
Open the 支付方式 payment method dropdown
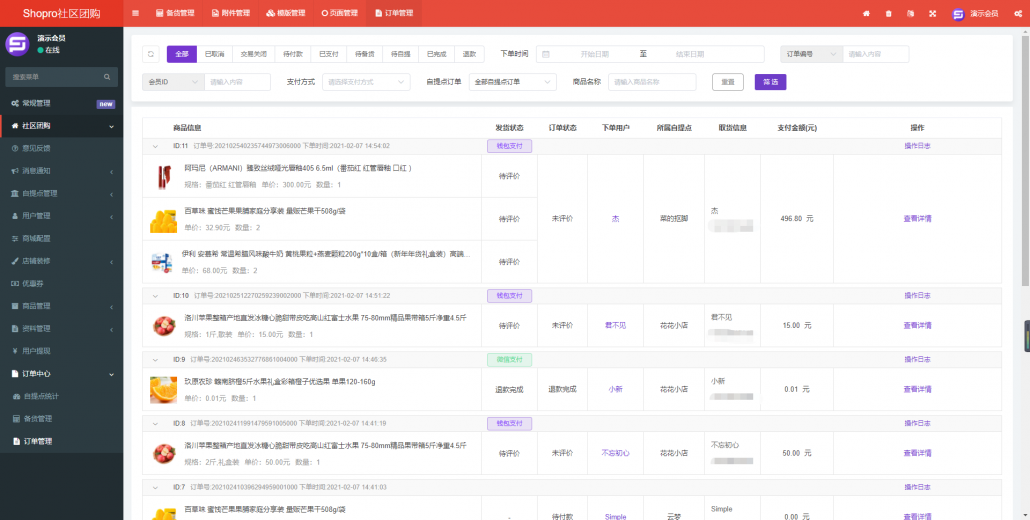coord(365,82)
